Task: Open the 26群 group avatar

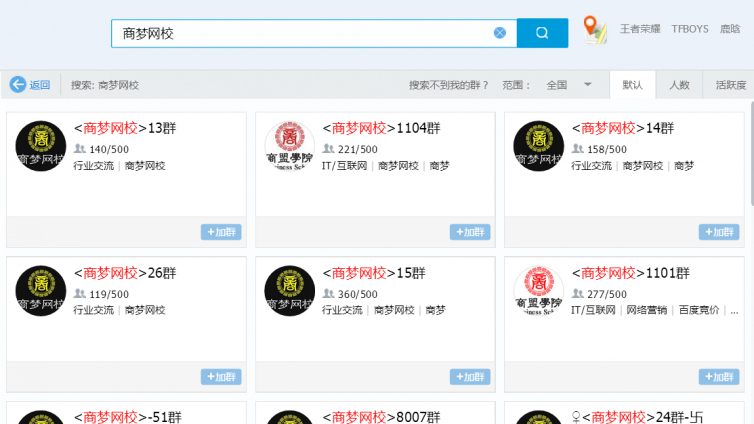Action: [41, 291]
